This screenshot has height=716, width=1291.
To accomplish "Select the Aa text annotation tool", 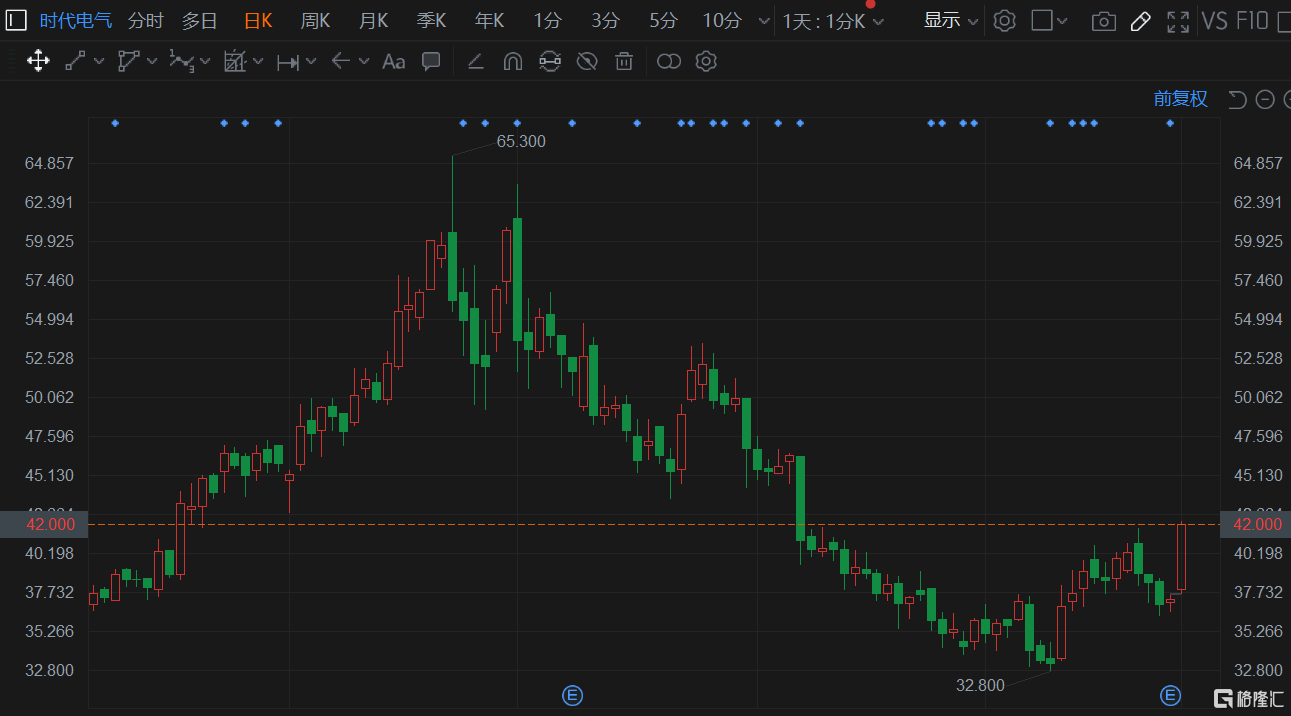I will (x=394, y=62).
